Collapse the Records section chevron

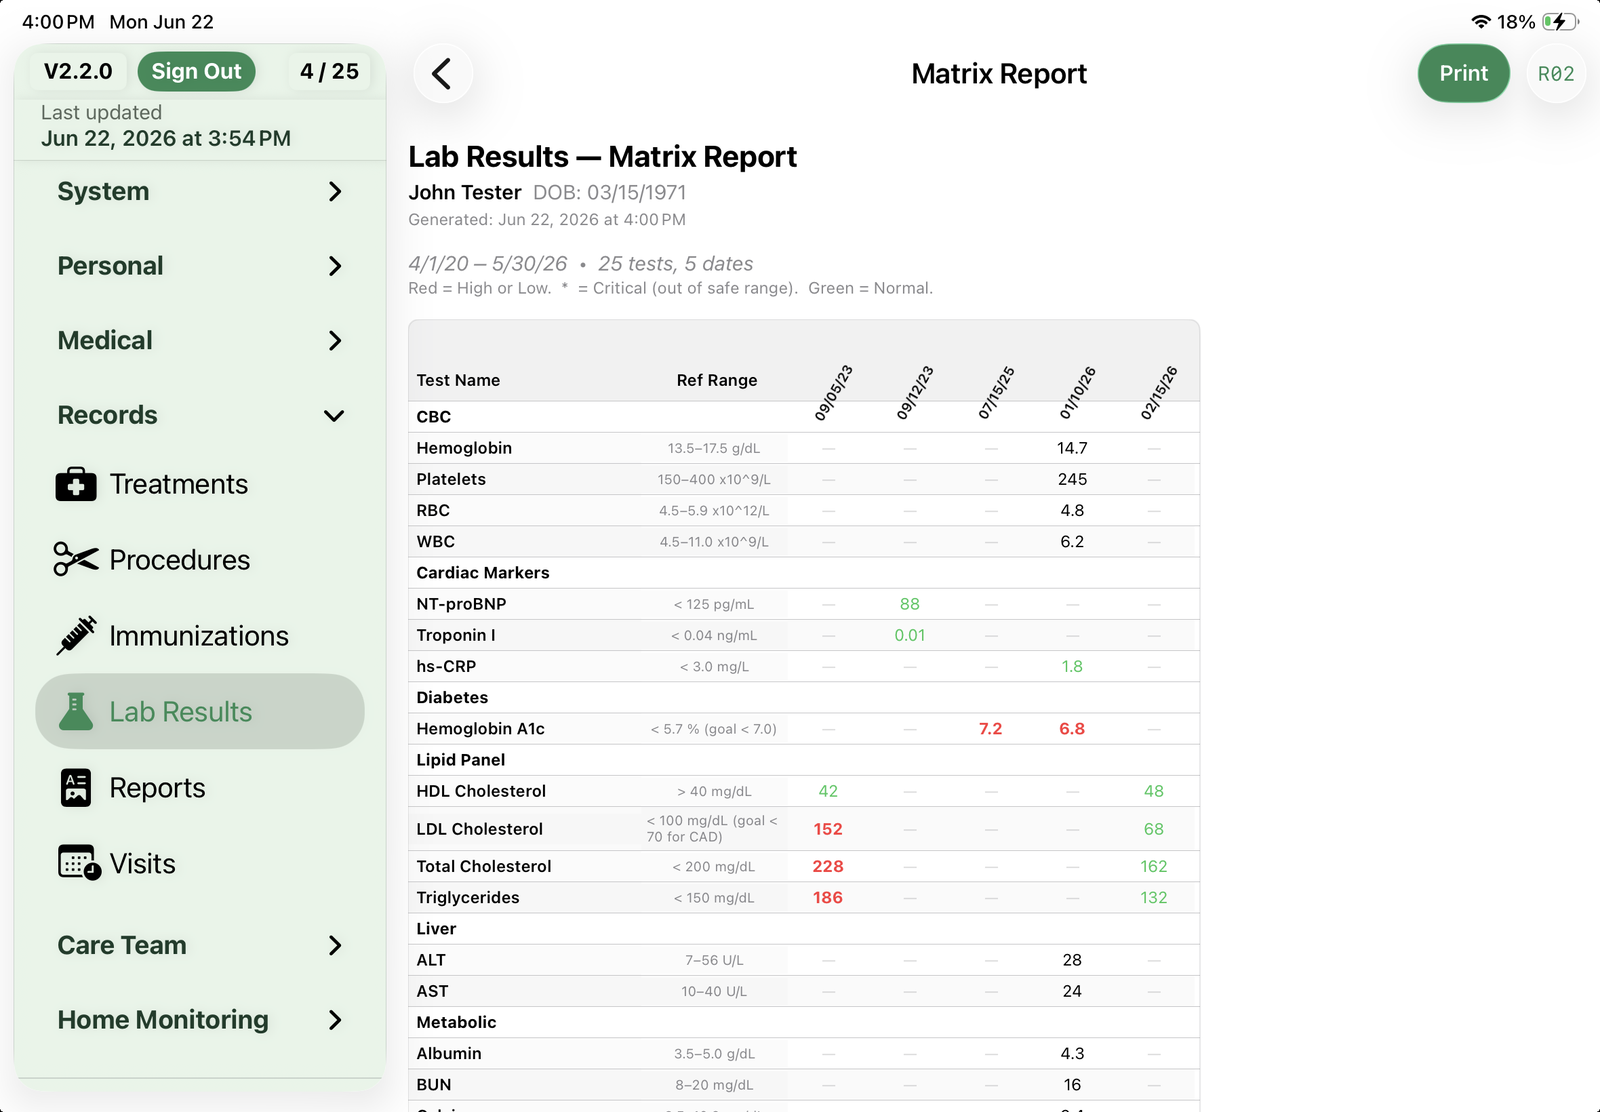(x=335, y=416)
